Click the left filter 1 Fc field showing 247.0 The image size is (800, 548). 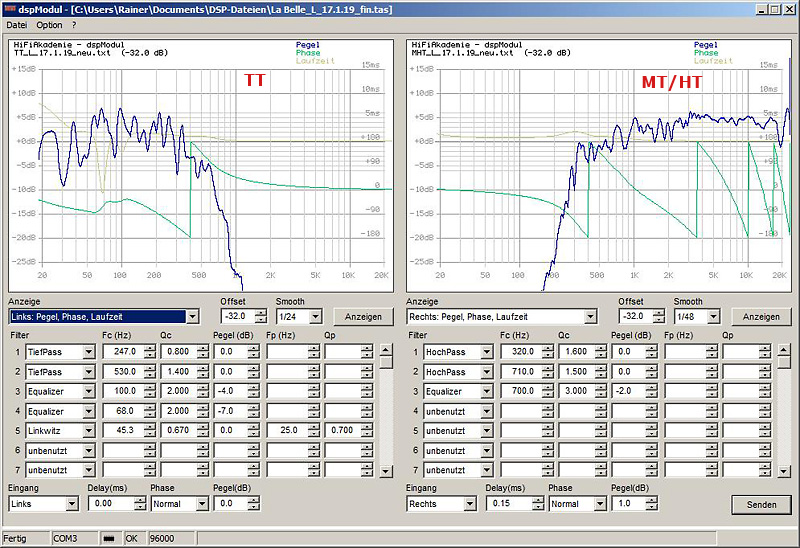point(124,352)
